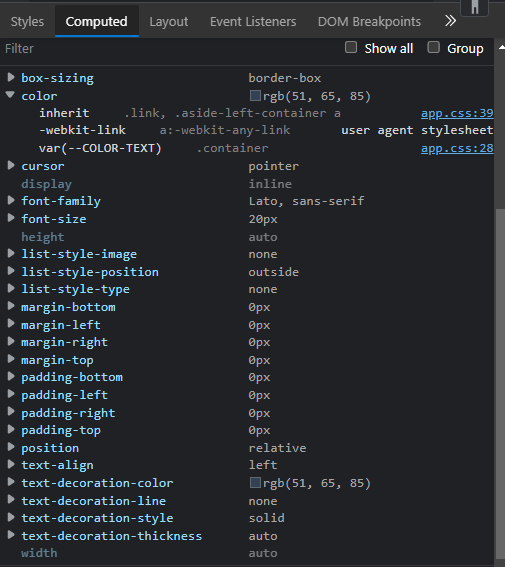This screenshot has width=505, height=567.
Task: Open the Event Listeners tab
Action: tap(253, 22)
